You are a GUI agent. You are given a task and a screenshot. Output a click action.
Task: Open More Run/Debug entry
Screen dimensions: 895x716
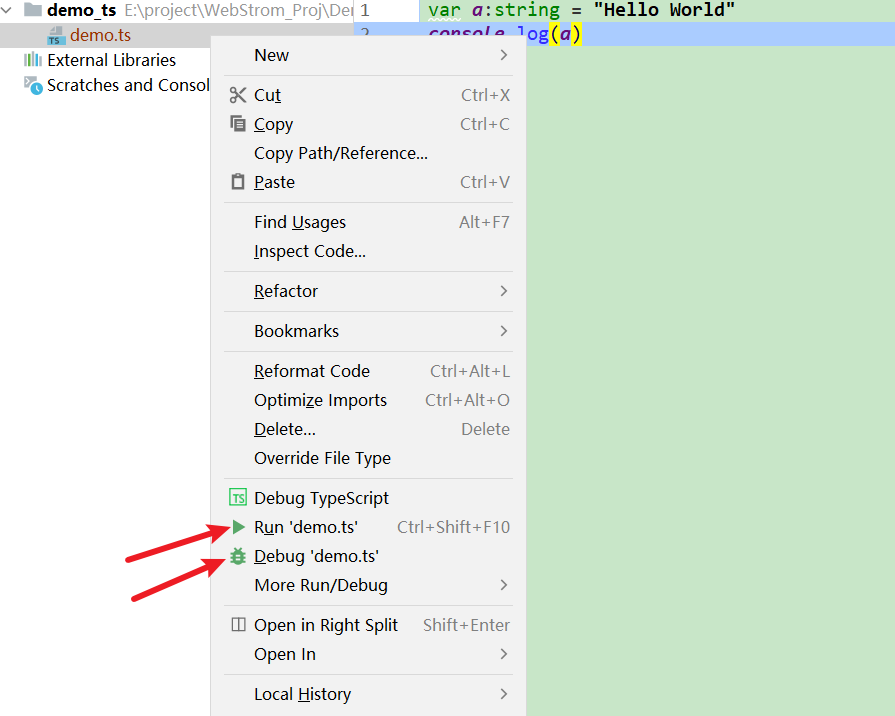tap(368, 585)
